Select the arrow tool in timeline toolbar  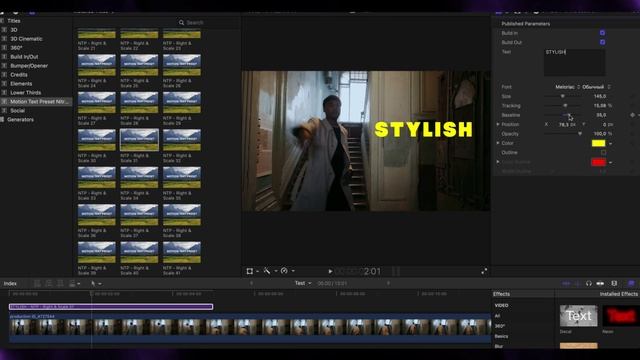pos(93,284)
